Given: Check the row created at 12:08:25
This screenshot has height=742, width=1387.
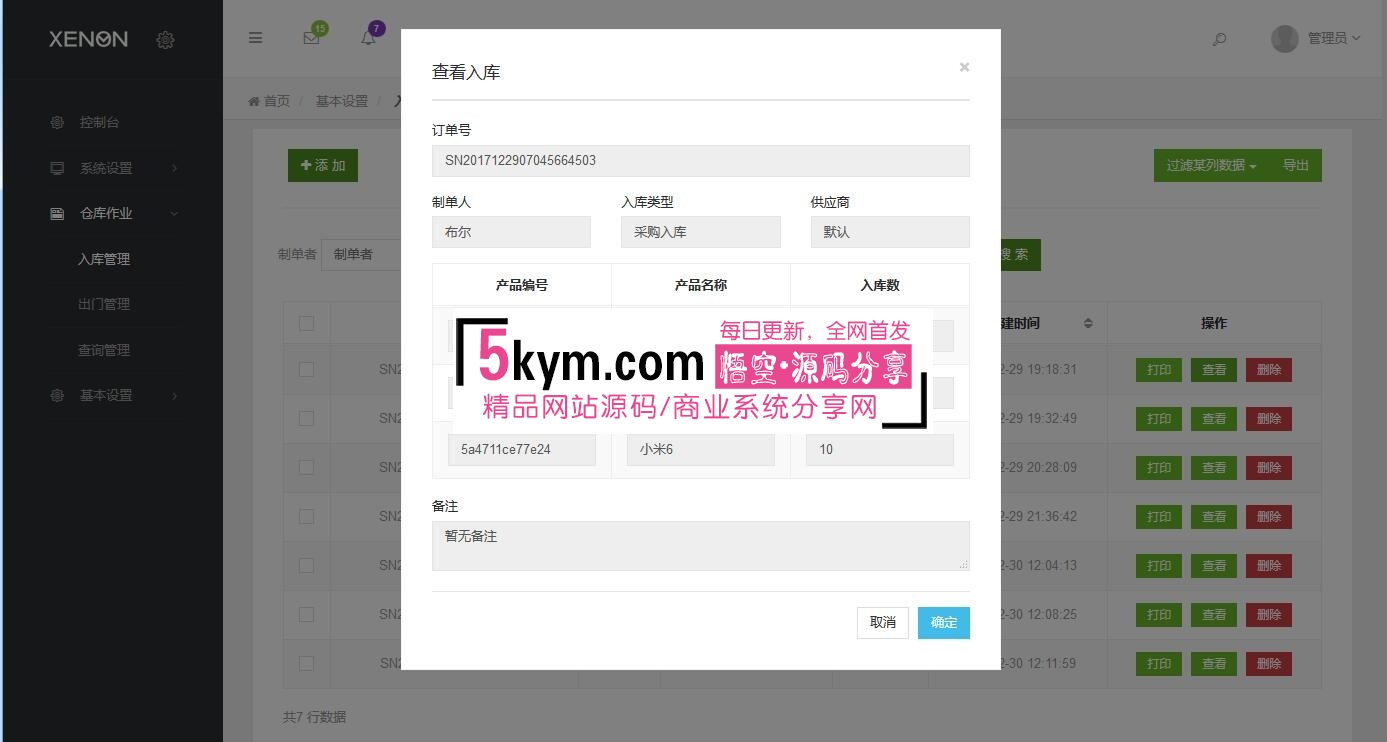Looking at the screenshot, I should tap(307, 614).
